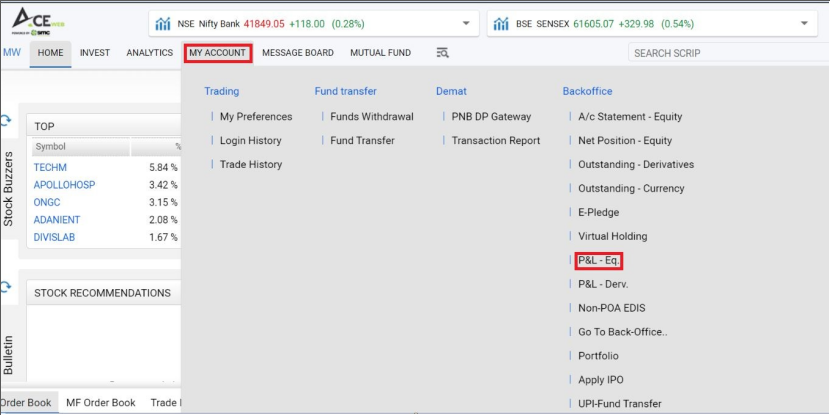The image size is (830, 415).
Task: Open the P&L - Eq. report
Action: point(598,260)
